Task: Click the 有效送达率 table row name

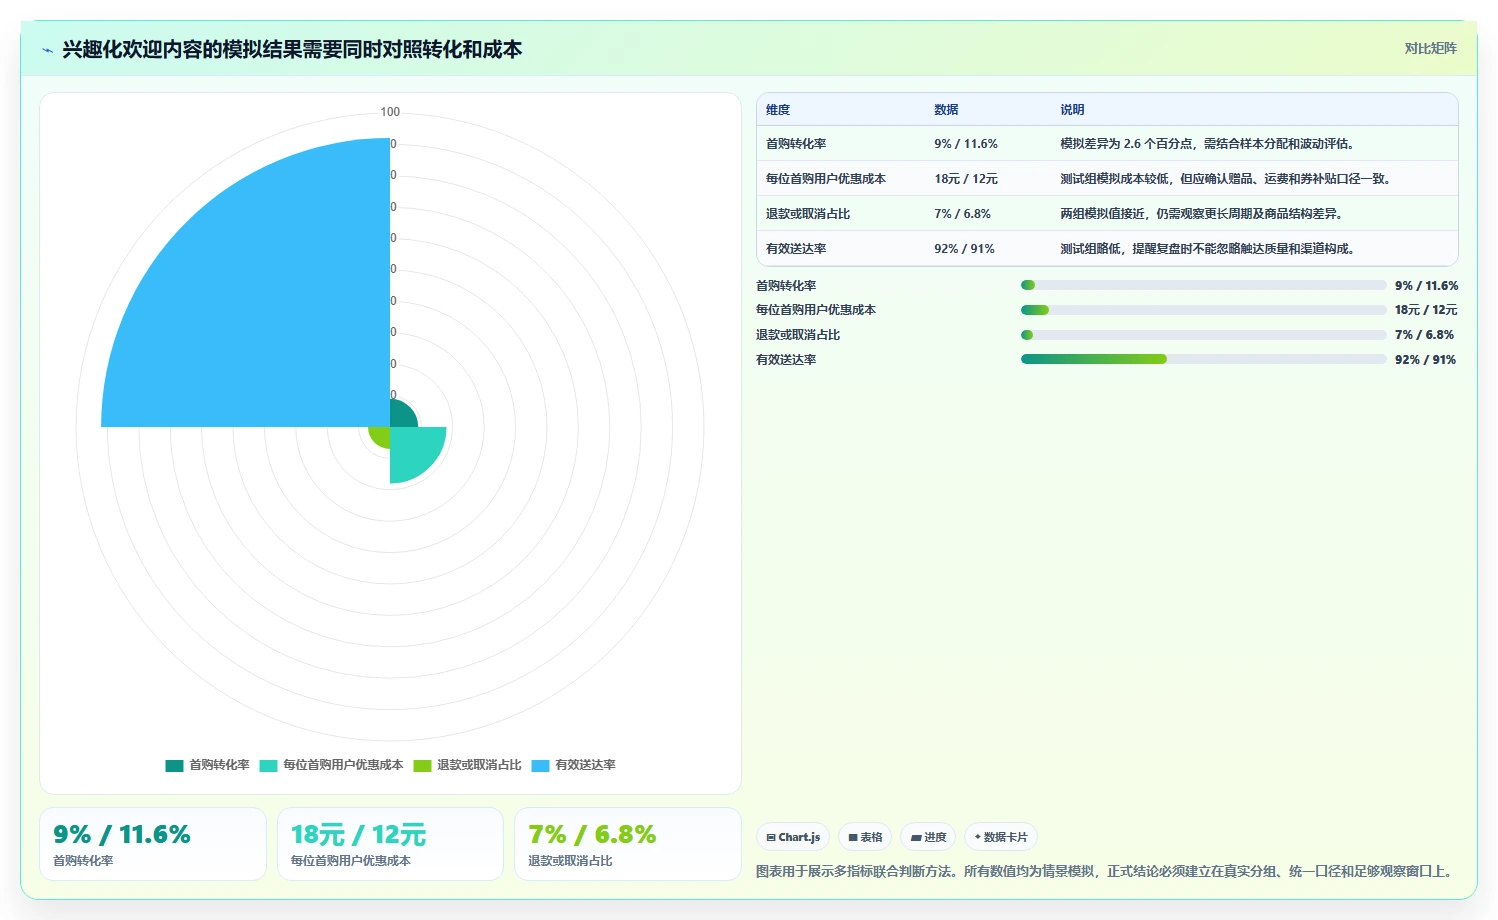Action: coord(796,249)
